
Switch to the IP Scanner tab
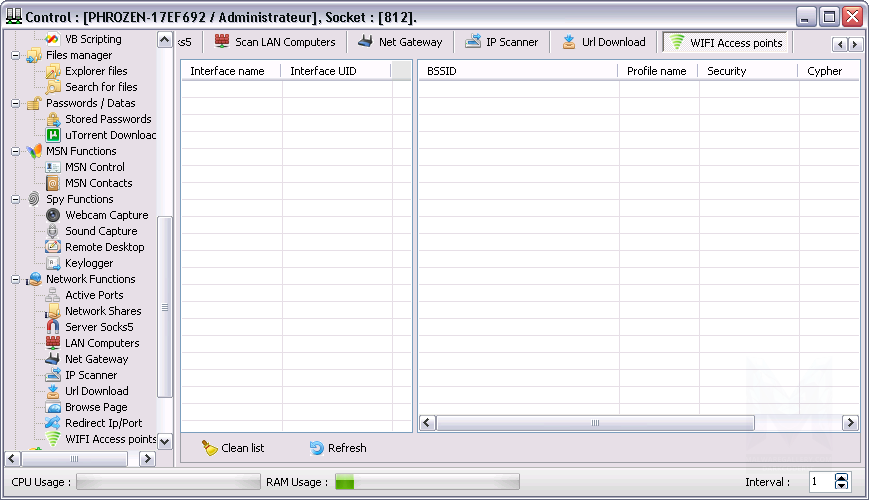(x=502, y=42)
